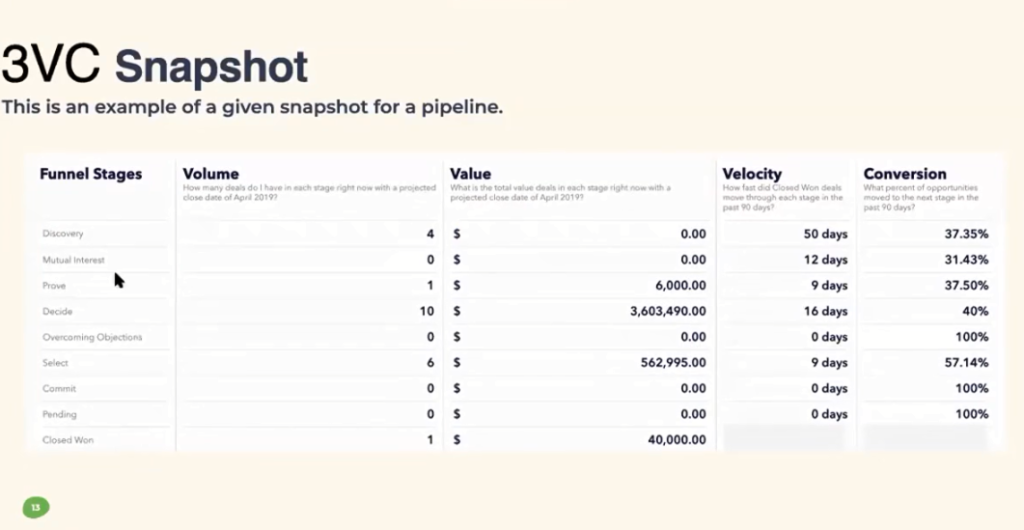
Task: Click the Decide volume cell showing 10
Action: (426, 311)
